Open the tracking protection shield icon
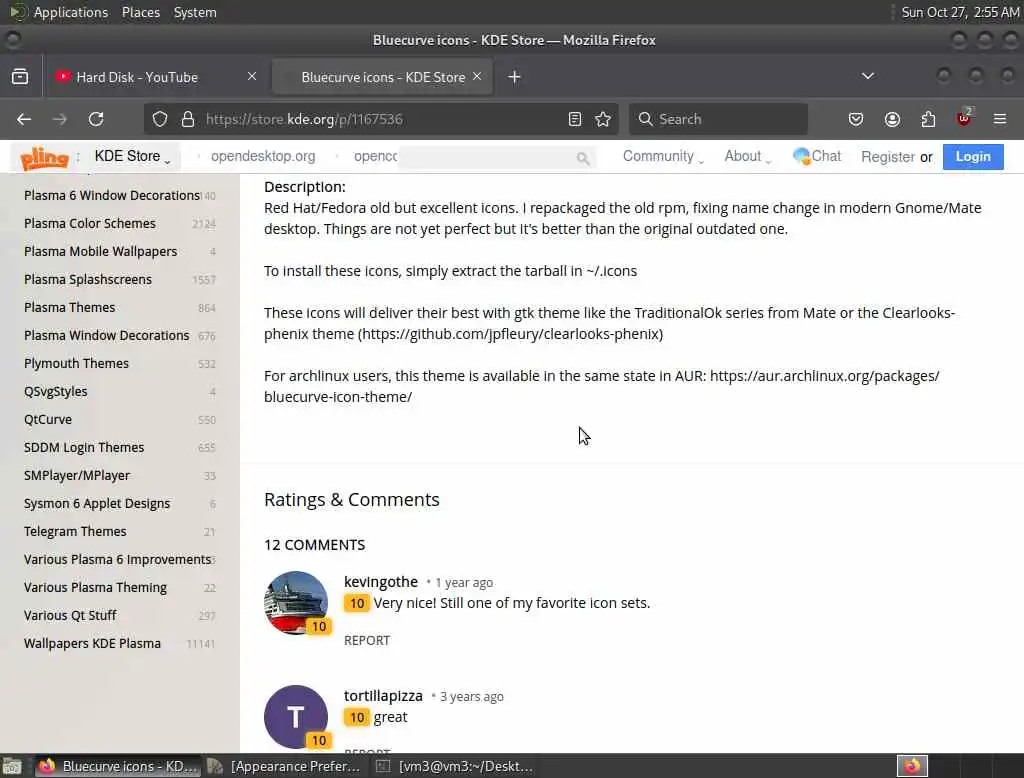Image resolution: width=1024 pixels, height=778 pixels. (x=160, y=119)
